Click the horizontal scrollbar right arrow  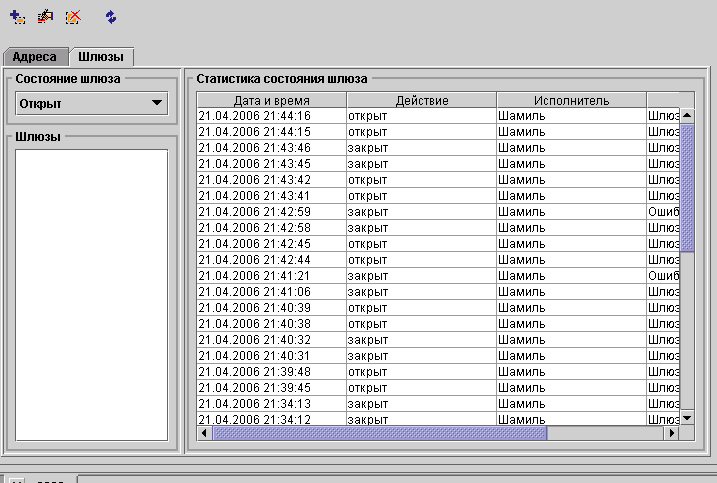click(x=672, y=433)
